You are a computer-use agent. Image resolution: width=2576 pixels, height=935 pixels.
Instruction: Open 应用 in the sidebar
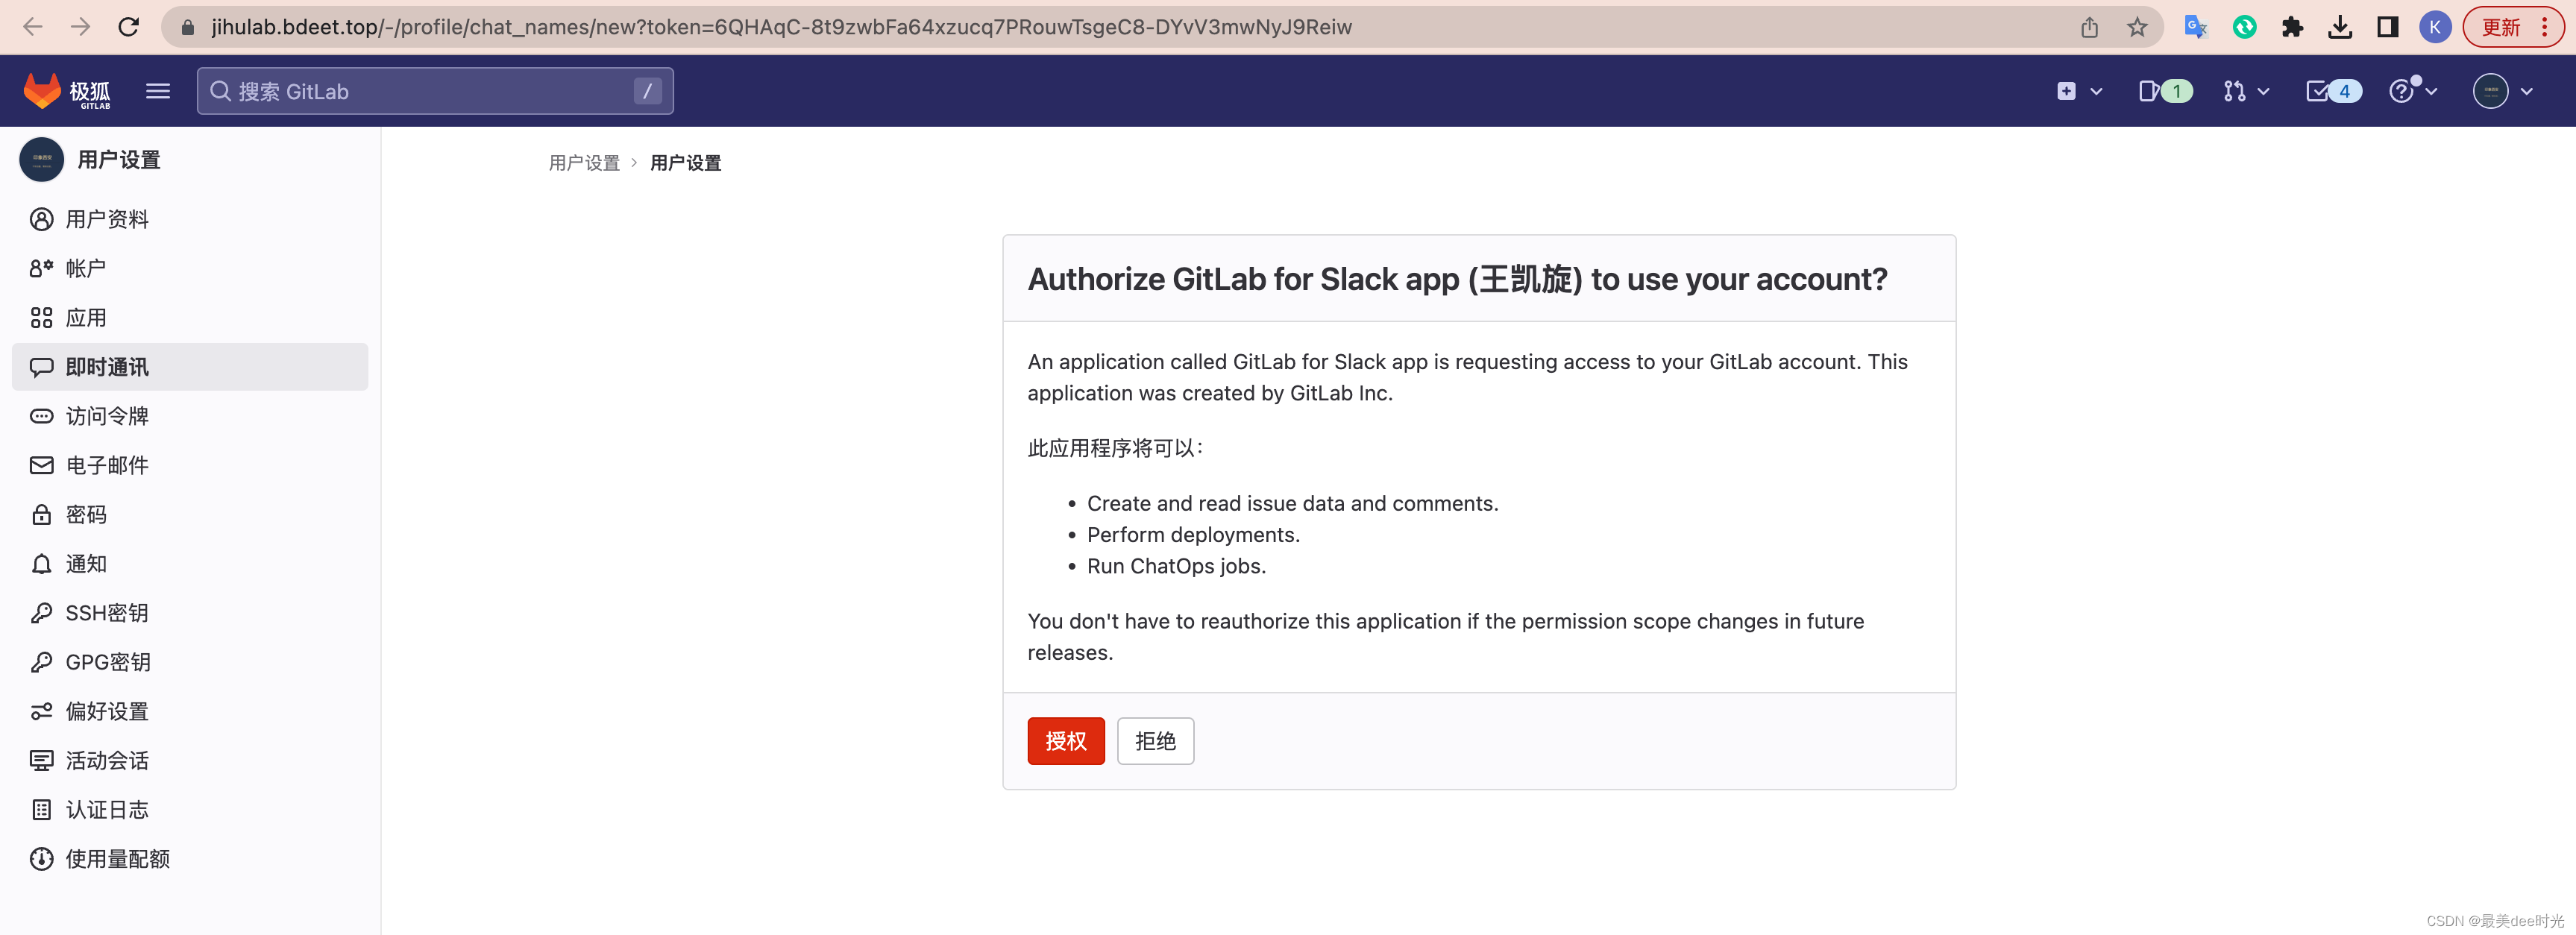tap(190, 318)
